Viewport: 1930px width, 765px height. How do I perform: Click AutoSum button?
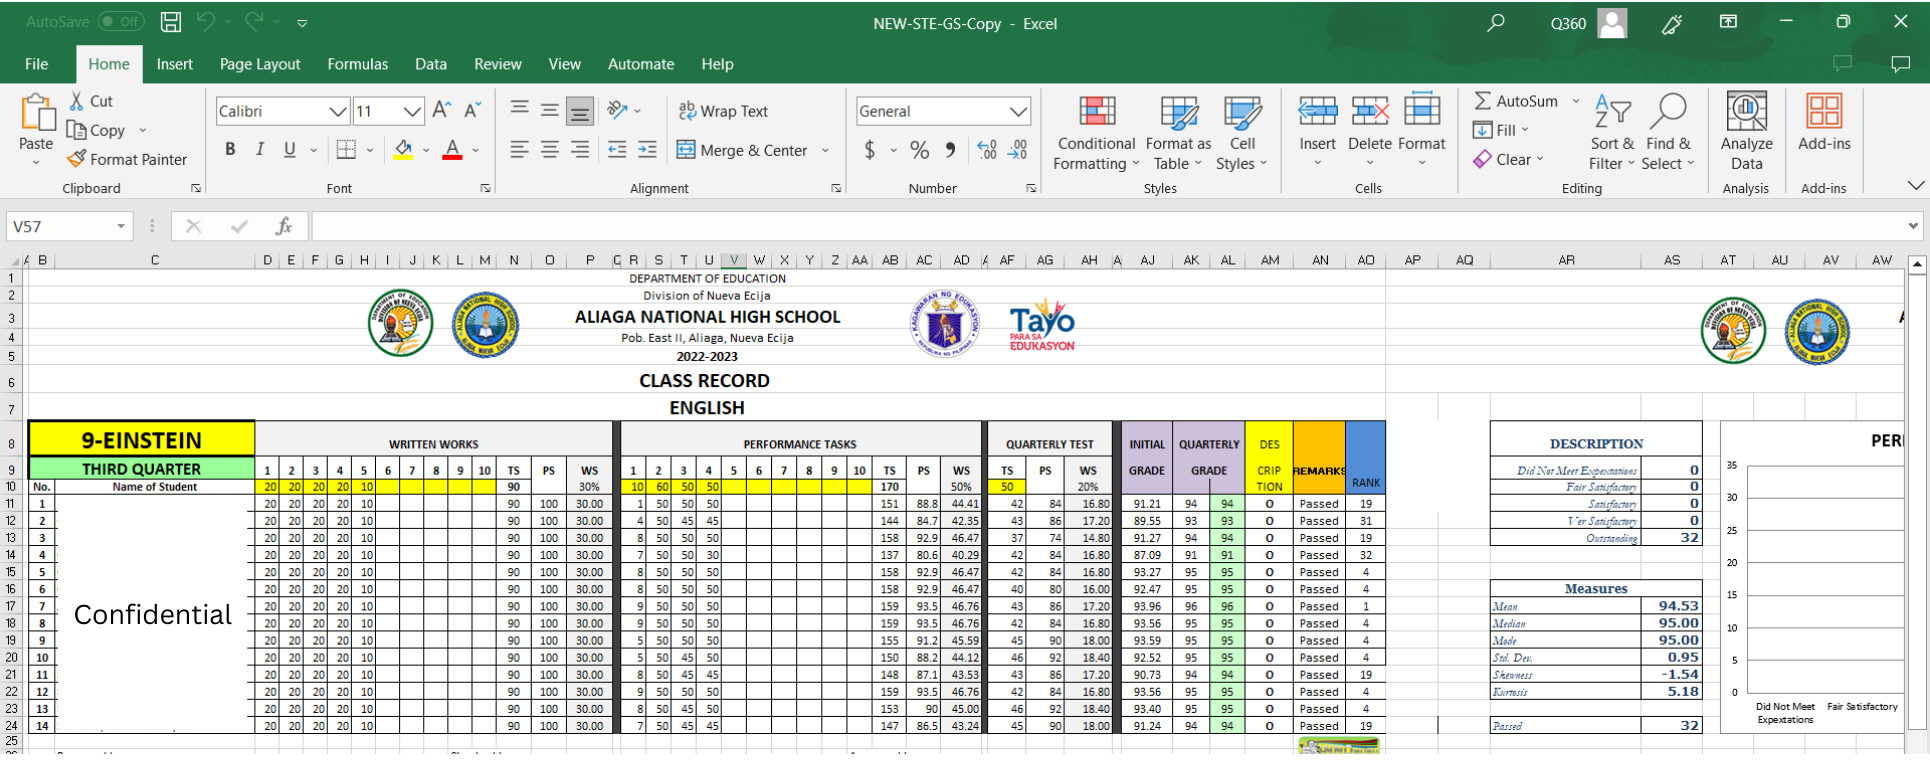1516,101
